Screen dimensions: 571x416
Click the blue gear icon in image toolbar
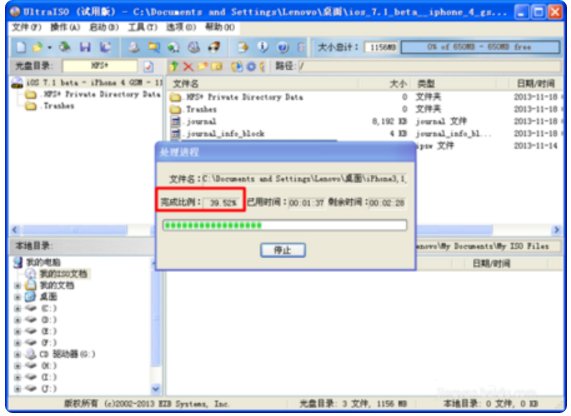click(251, 66)
